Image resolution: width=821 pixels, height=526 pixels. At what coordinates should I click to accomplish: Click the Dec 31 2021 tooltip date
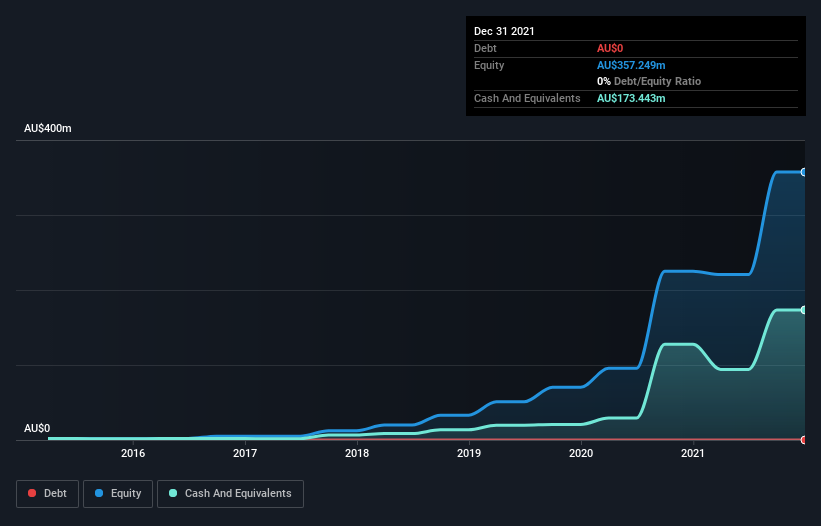point(504,31)
